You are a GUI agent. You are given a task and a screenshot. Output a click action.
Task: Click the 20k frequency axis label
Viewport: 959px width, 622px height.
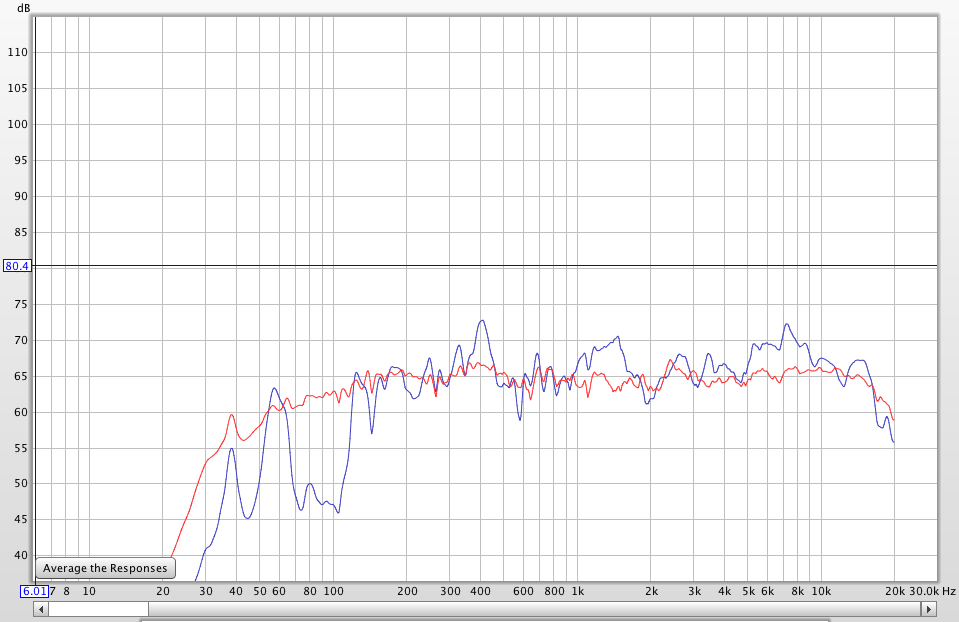[x=895, y=591]
